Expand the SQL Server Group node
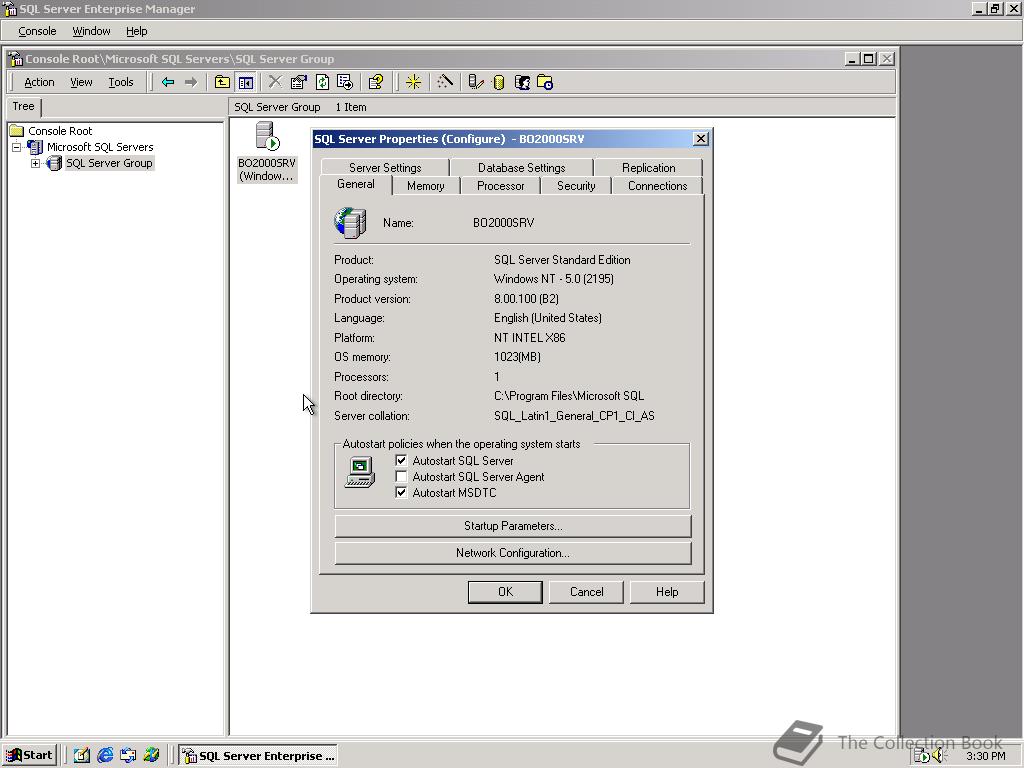The image size is (1024, 768). tap(35, 163)
